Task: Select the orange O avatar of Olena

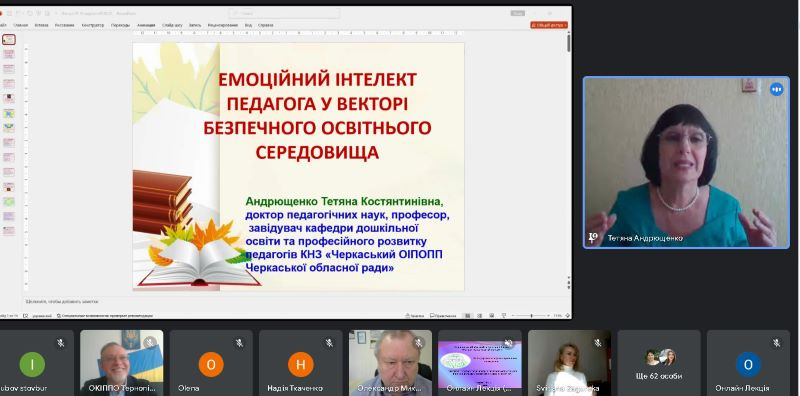Action: point(211,365)
